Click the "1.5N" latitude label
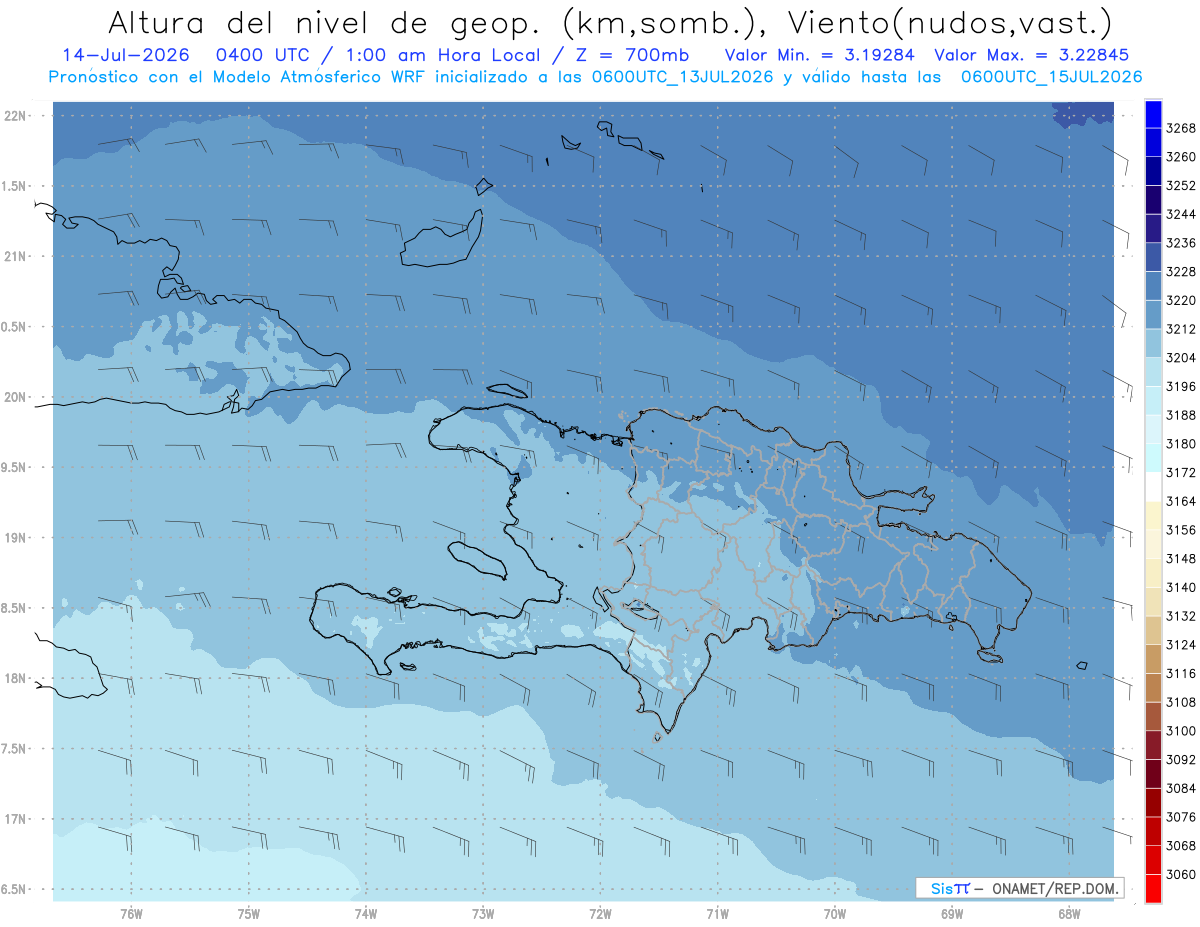The height and width of the screenshot is (927, 1200). (14, 186)
